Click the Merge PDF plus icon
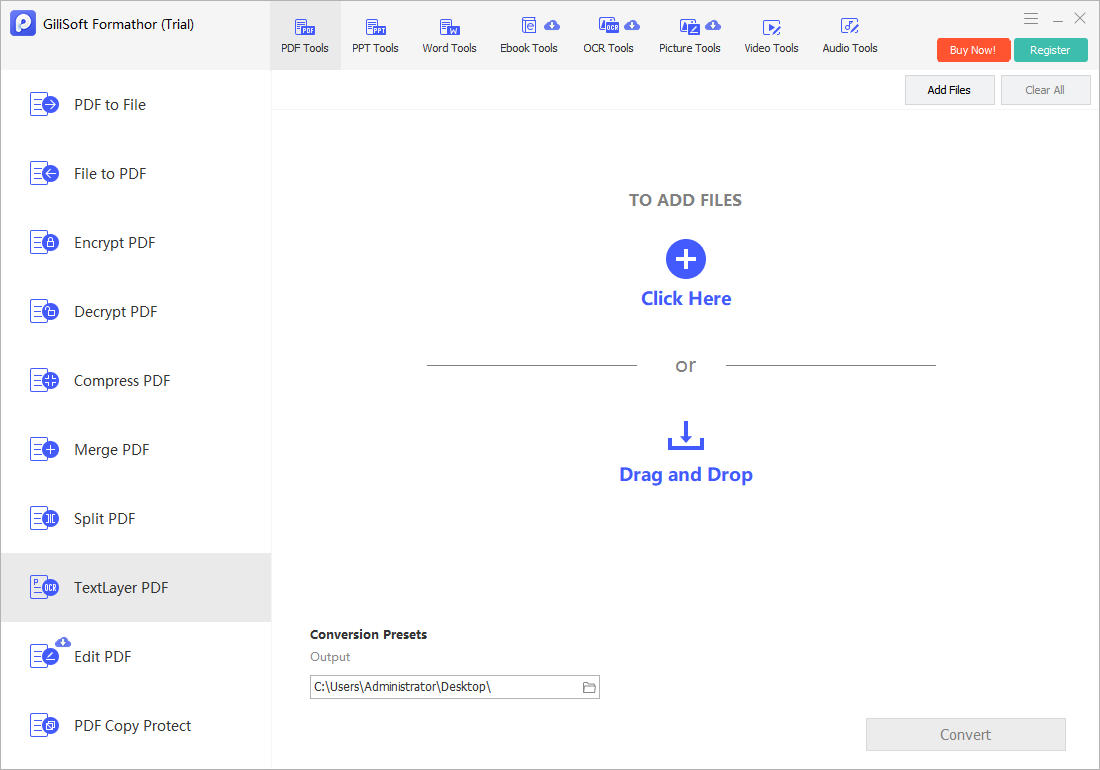This screenshot has width=1100, height=770. coord(44,450)
